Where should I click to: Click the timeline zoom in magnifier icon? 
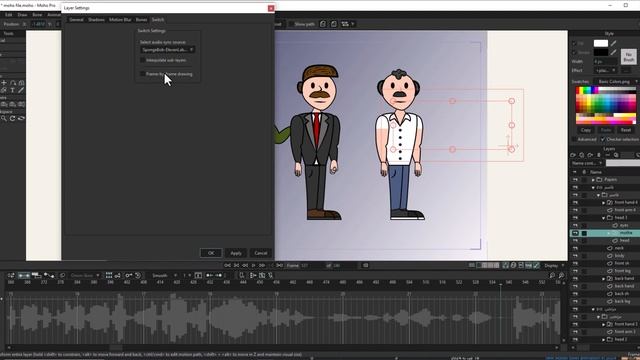(561, 276)
